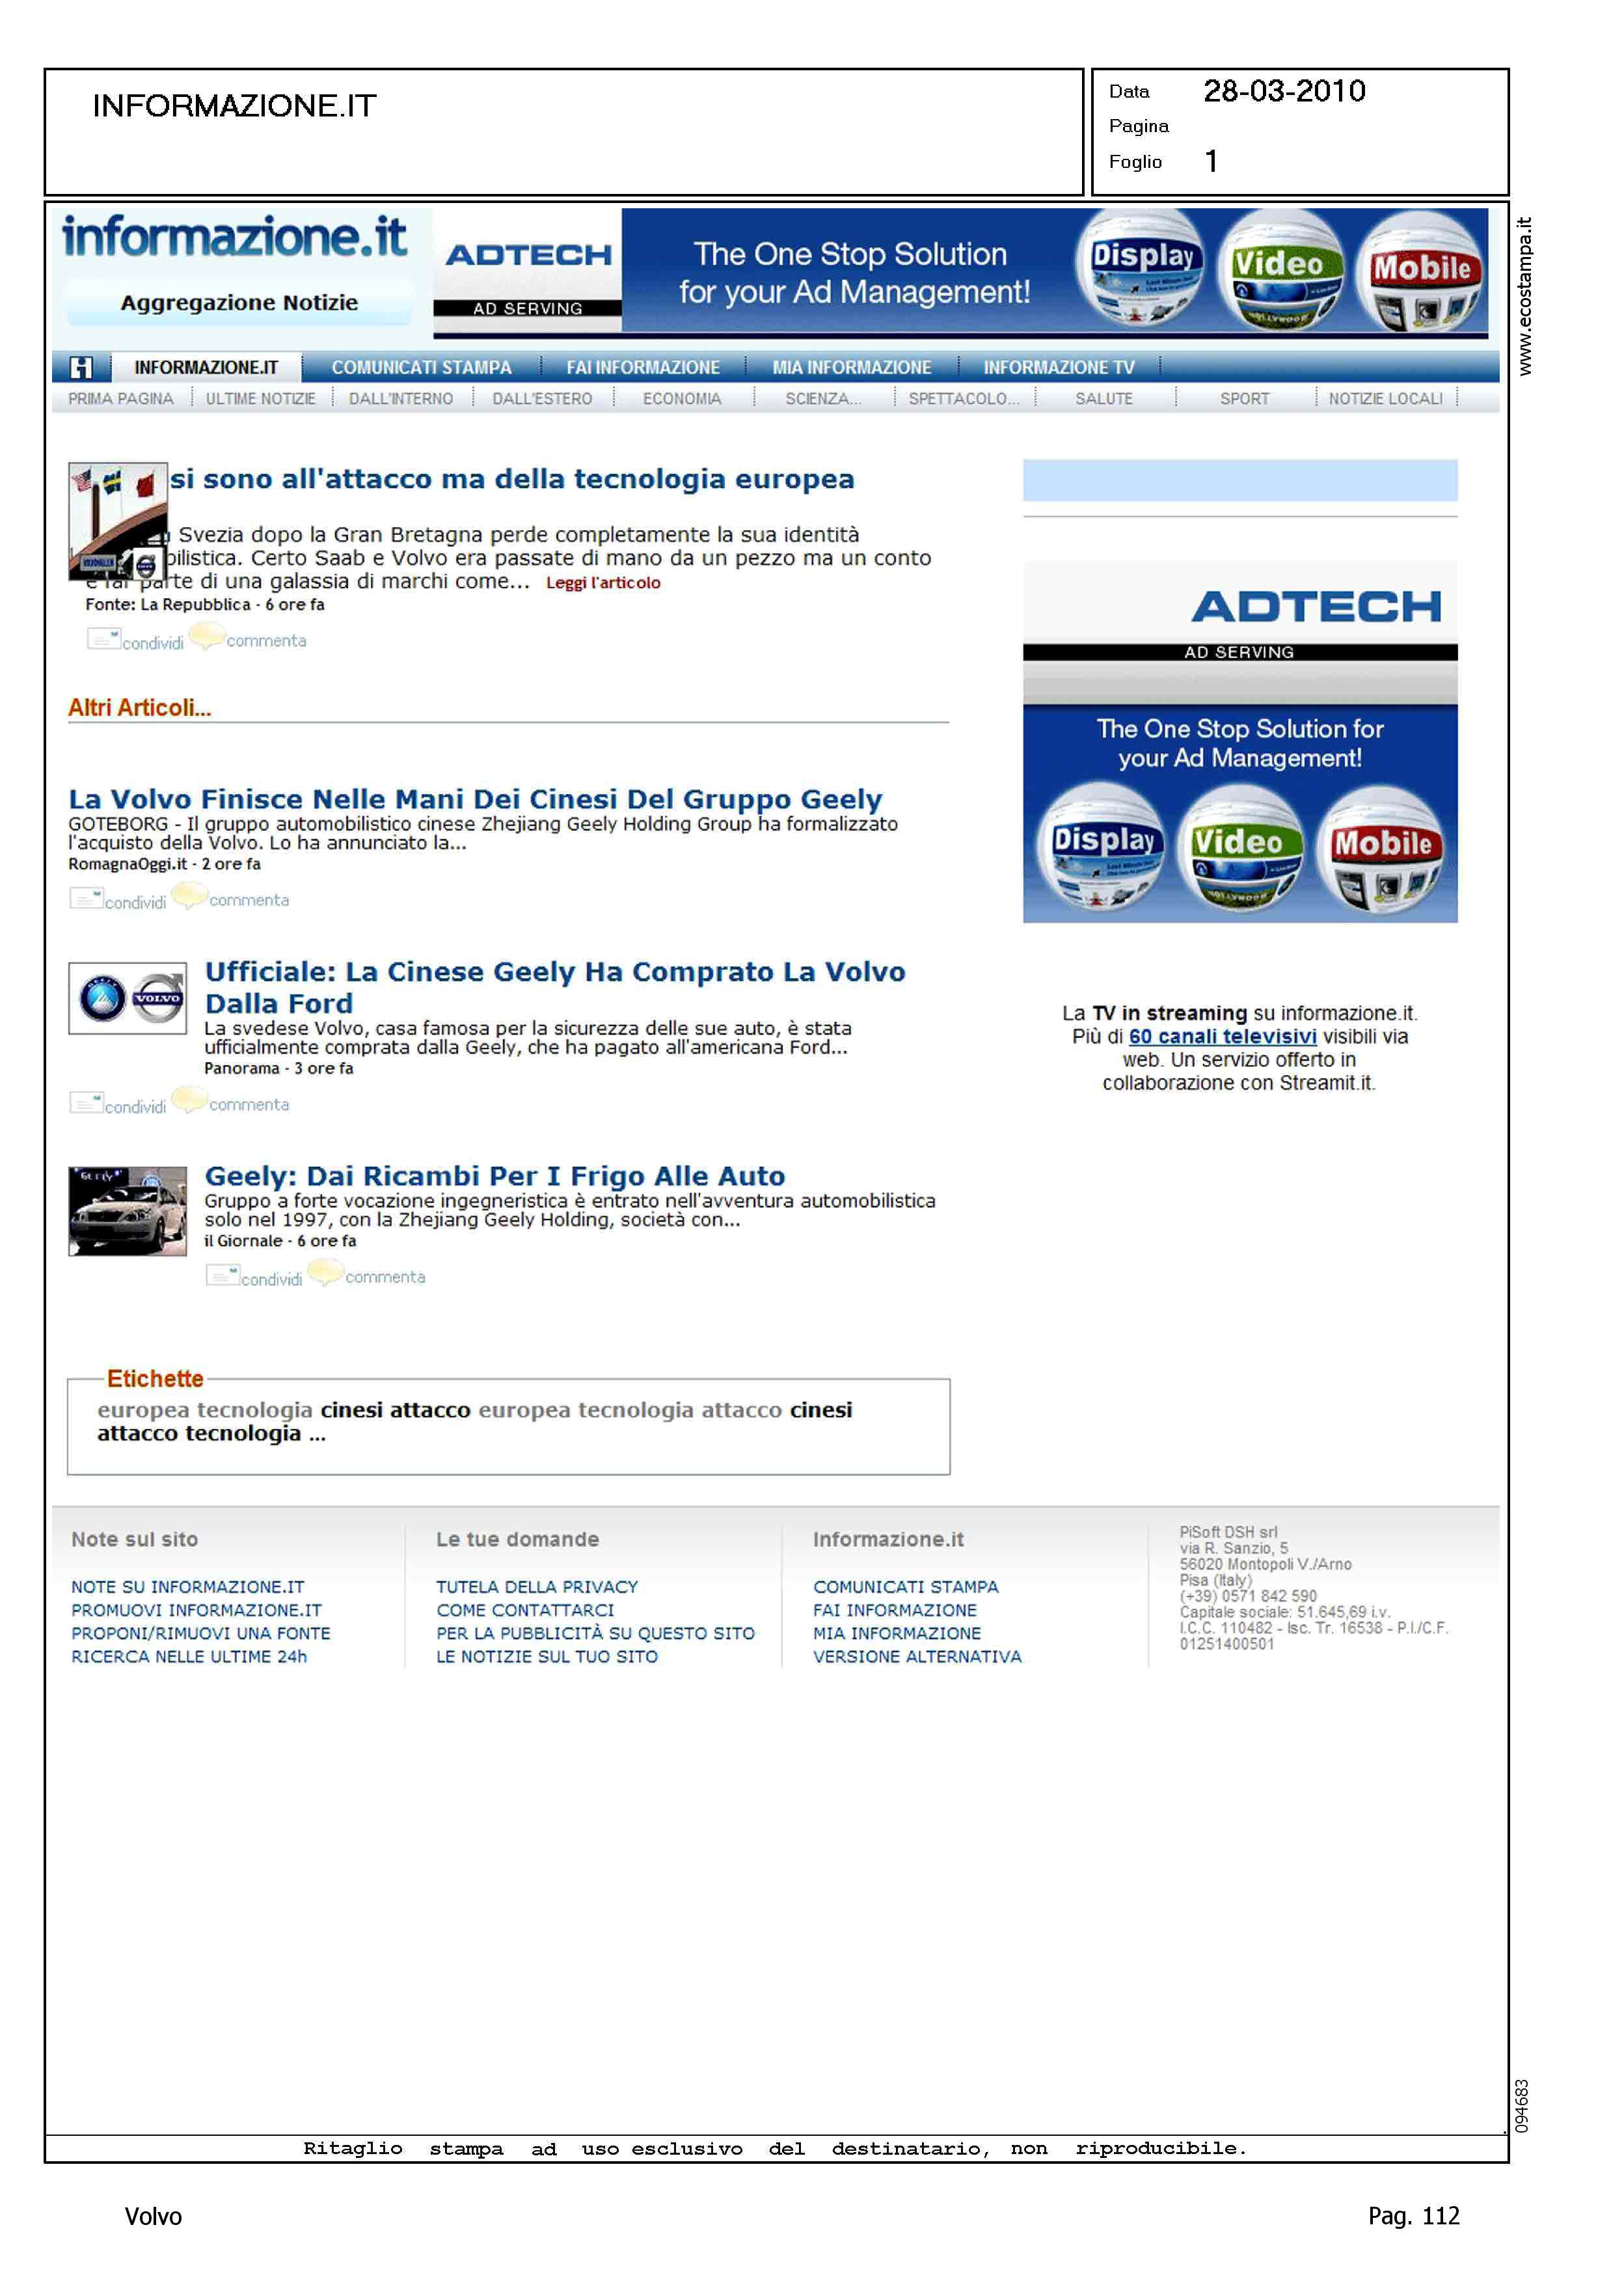The image size is (1624, 2279).
Task: Select the Economia news category
Action: pos(682,399)
